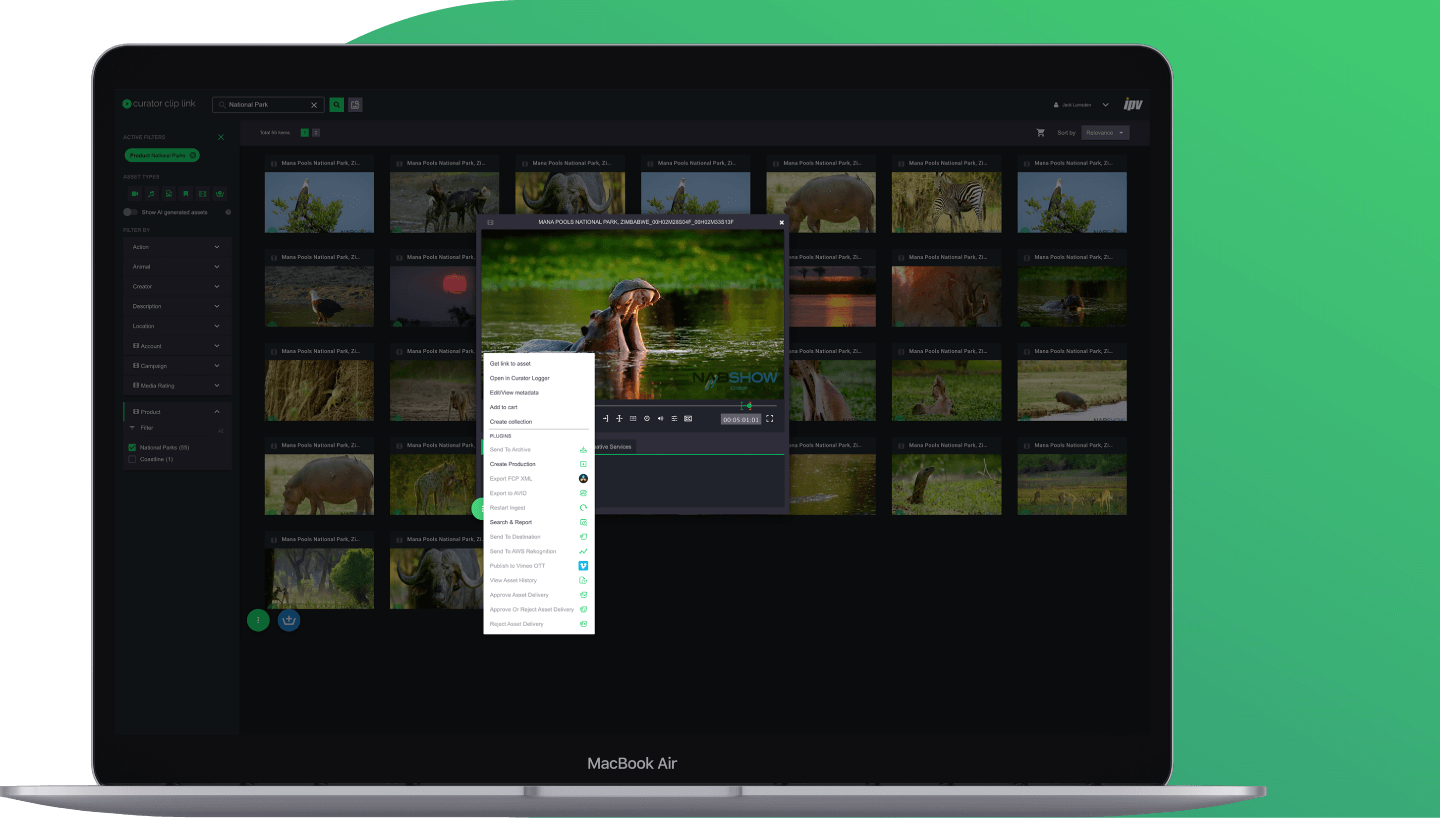Go to results page 1

pos(305,132)
